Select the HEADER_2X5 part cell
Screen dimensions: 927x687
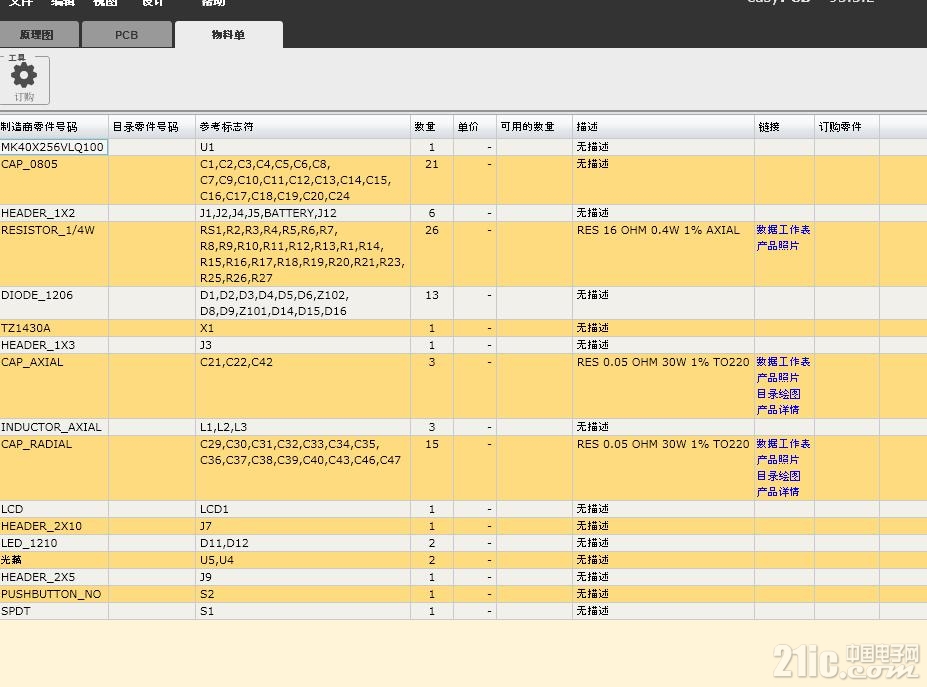click(x=54, y=577)
